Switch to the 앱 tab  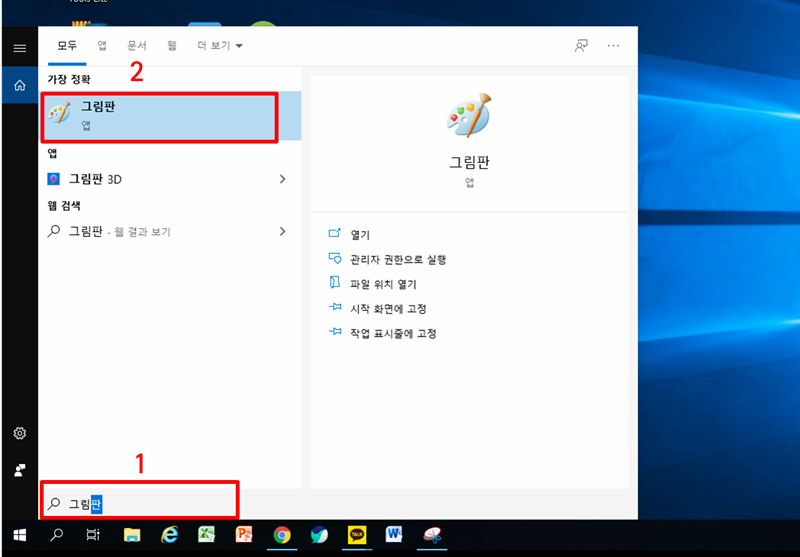click(x=102, y=46)
